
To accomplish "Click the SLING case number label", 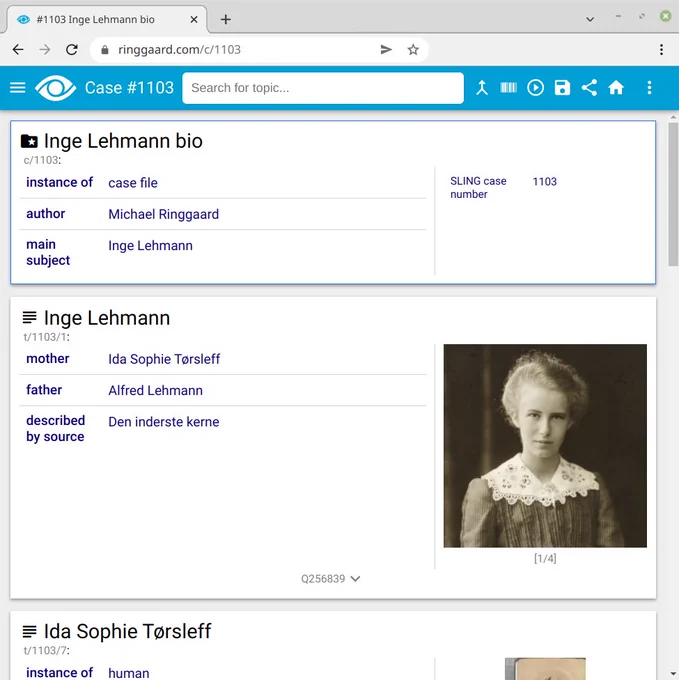I will pyautogui.click(x=478, y=187).
